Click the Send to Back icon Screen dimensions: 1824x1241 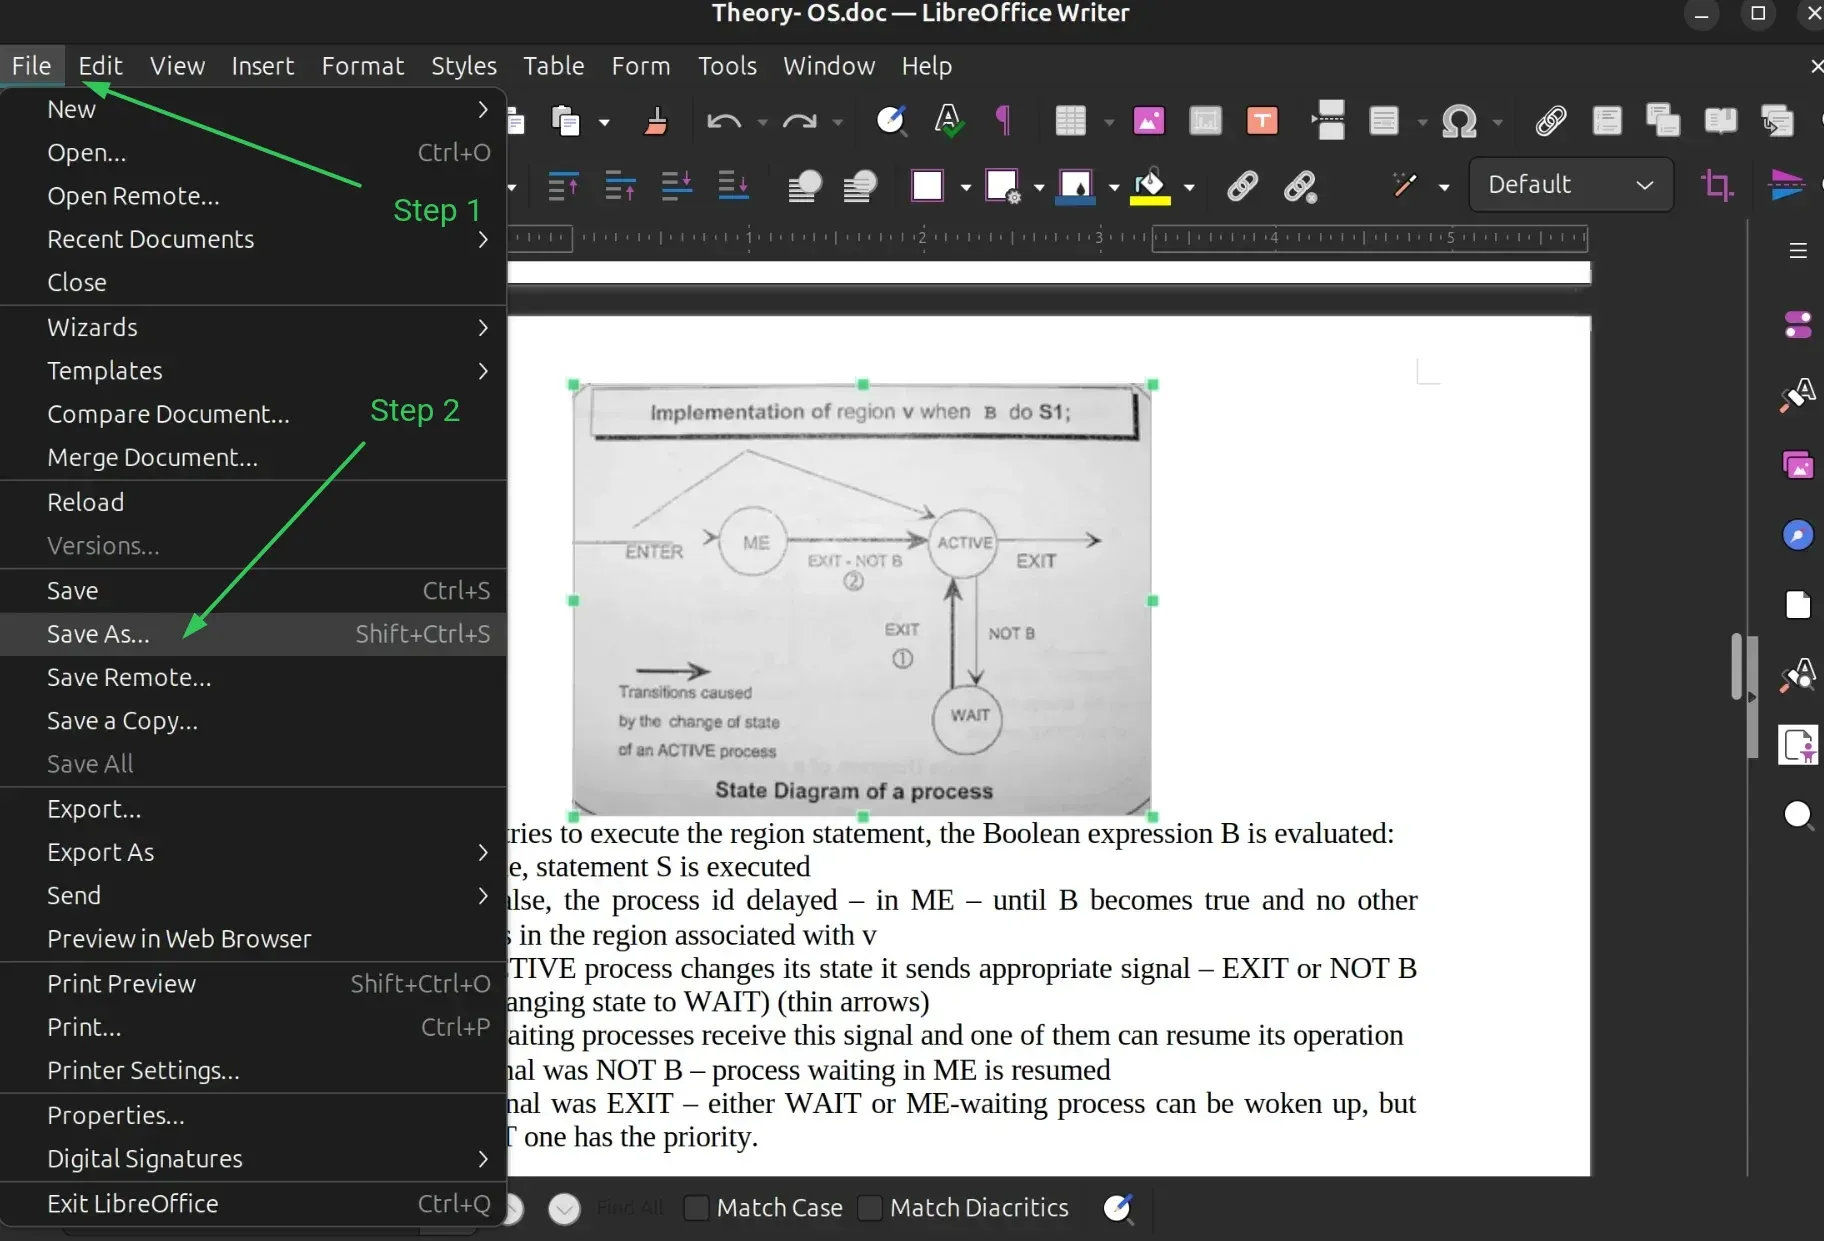click(733, 185)
